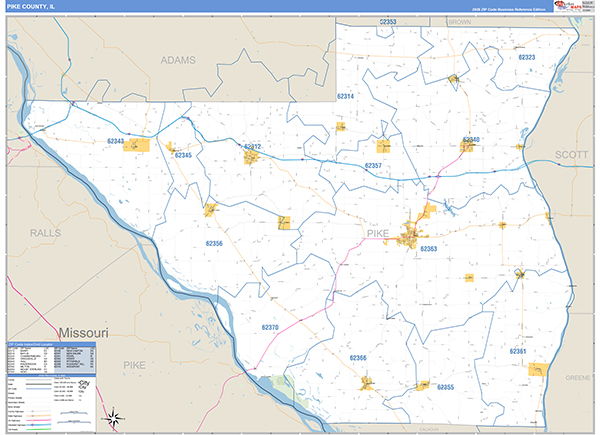The image size is (600, 435).
Task: Click the yellow town area near 62363
Action: (411, 236)
